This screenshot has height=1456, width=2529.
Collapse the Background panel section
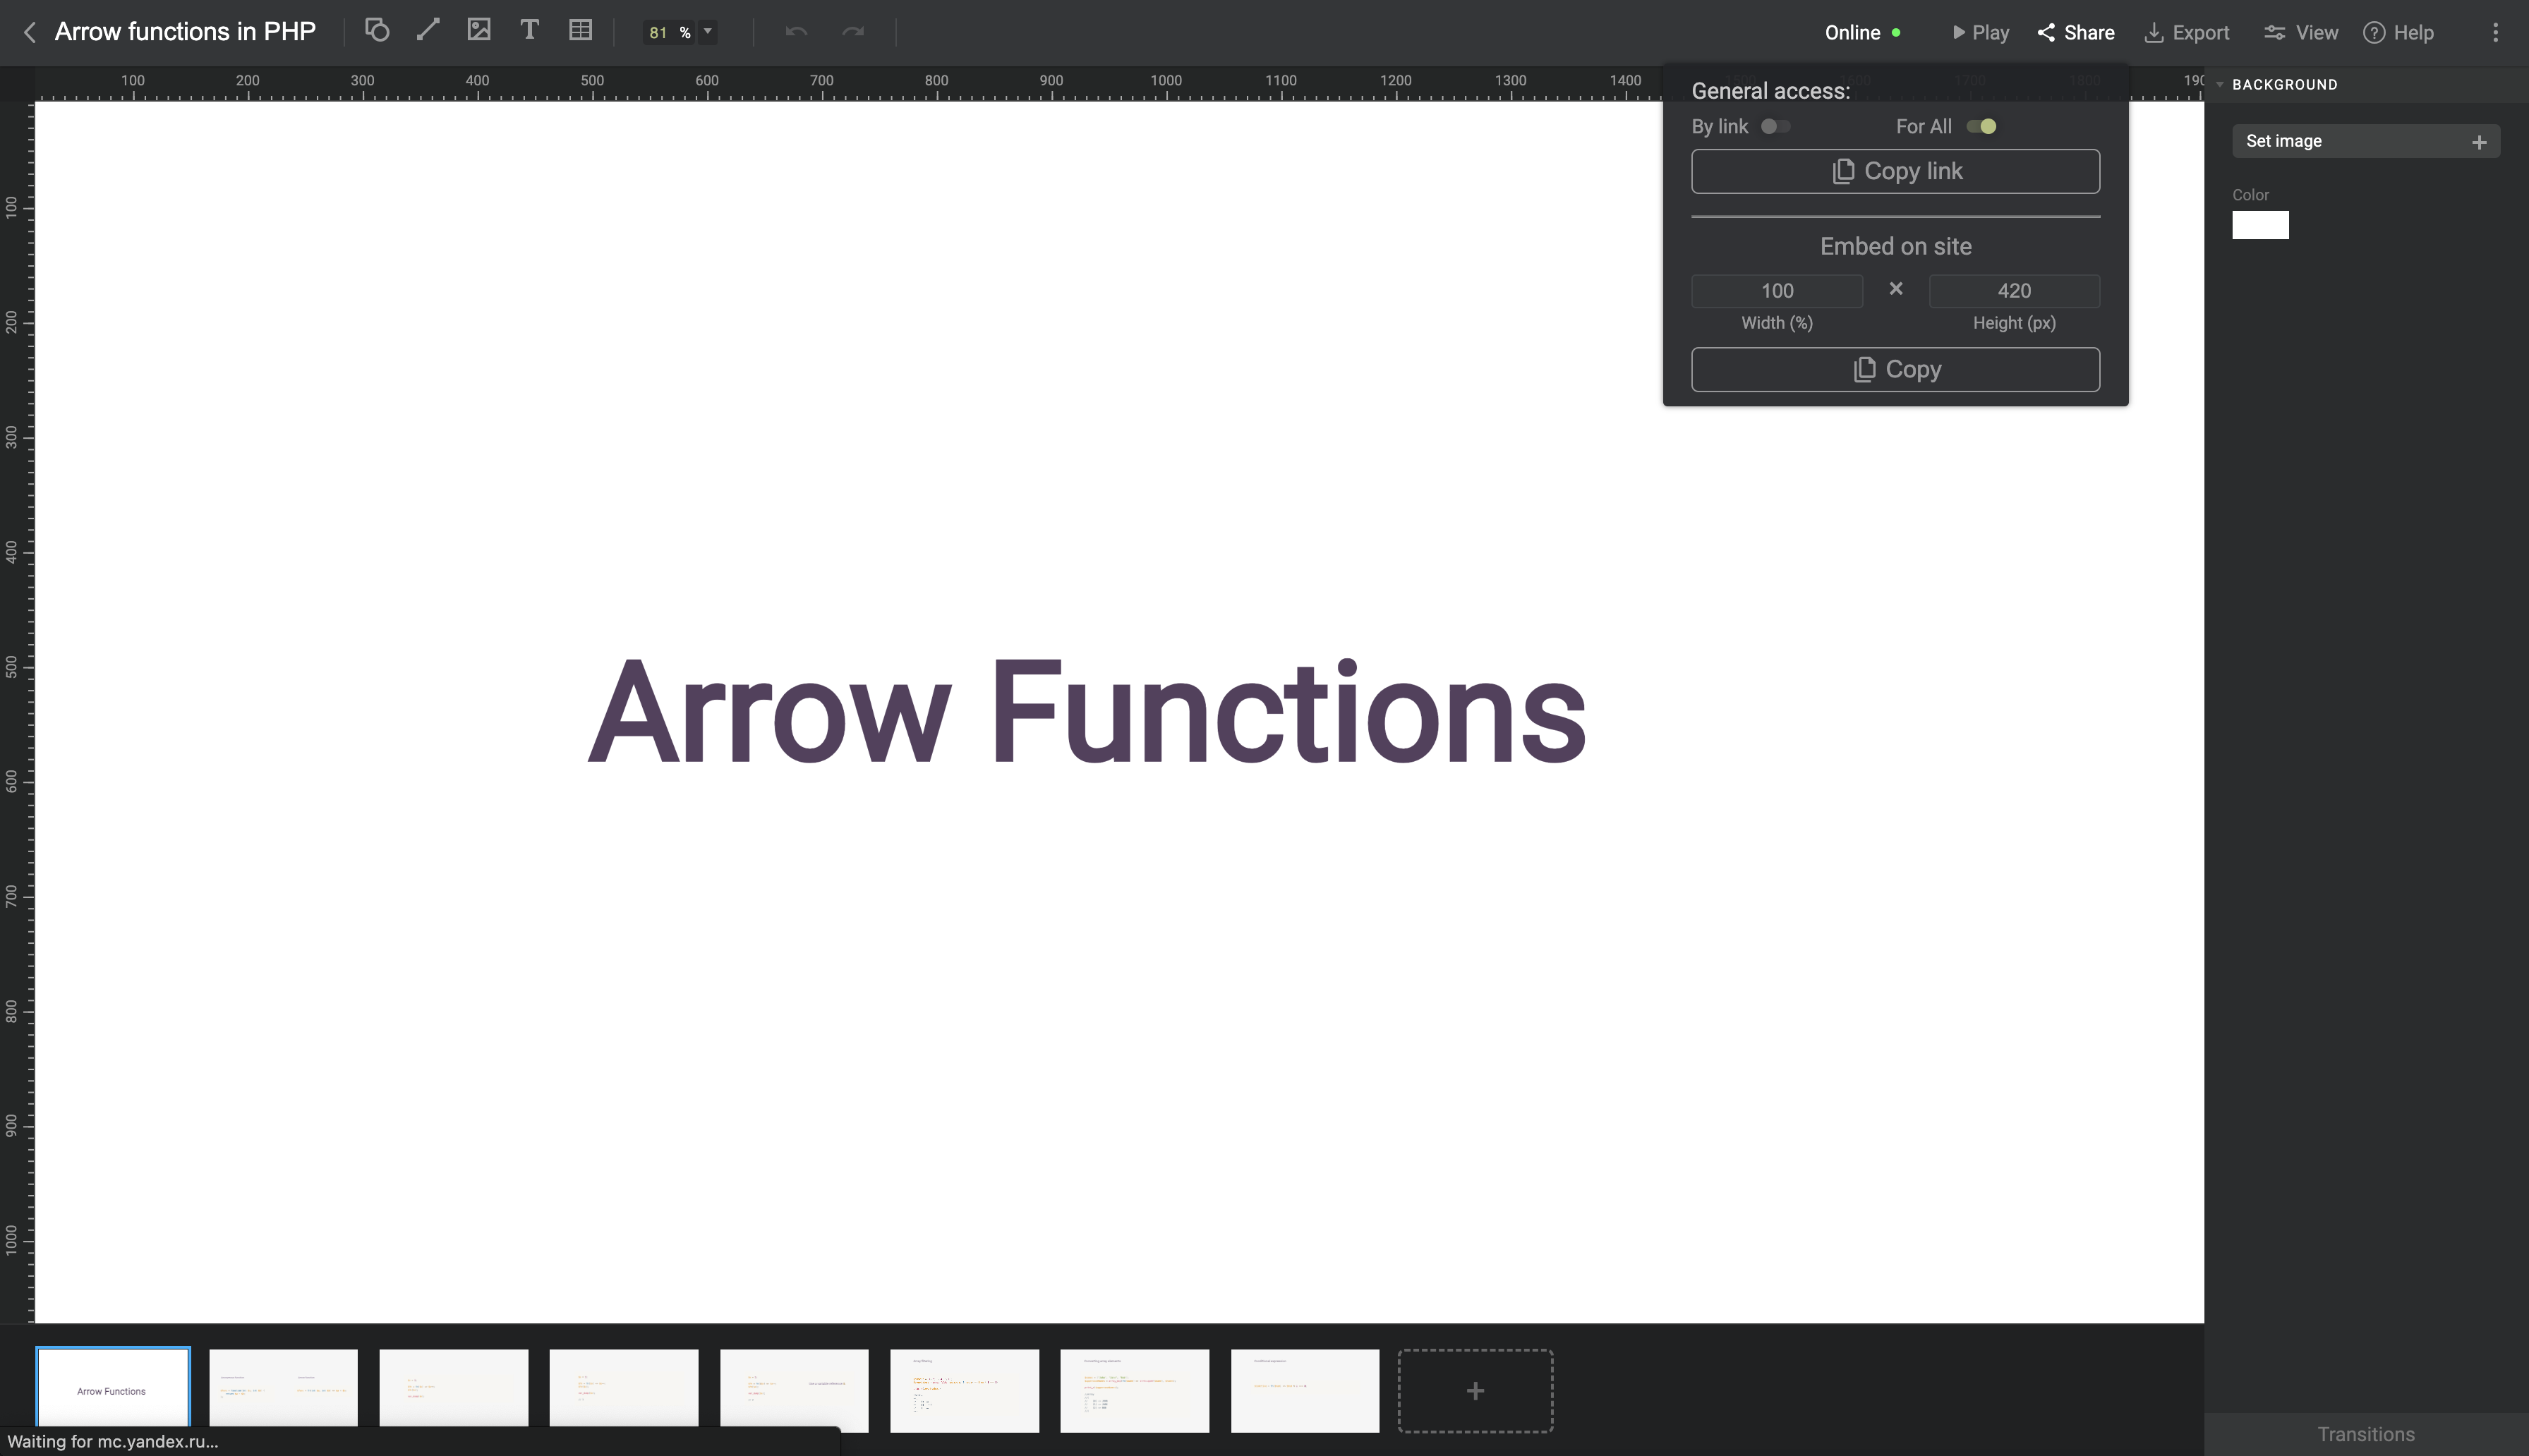coord(2220,85)
